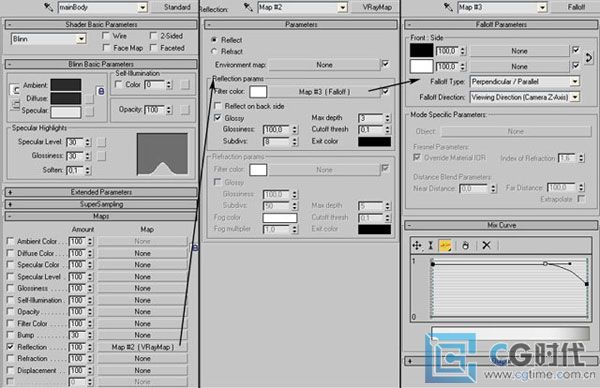Click Reflection Glossiness value field
Viewport: 600px width, 388px height.
(276, 130)
